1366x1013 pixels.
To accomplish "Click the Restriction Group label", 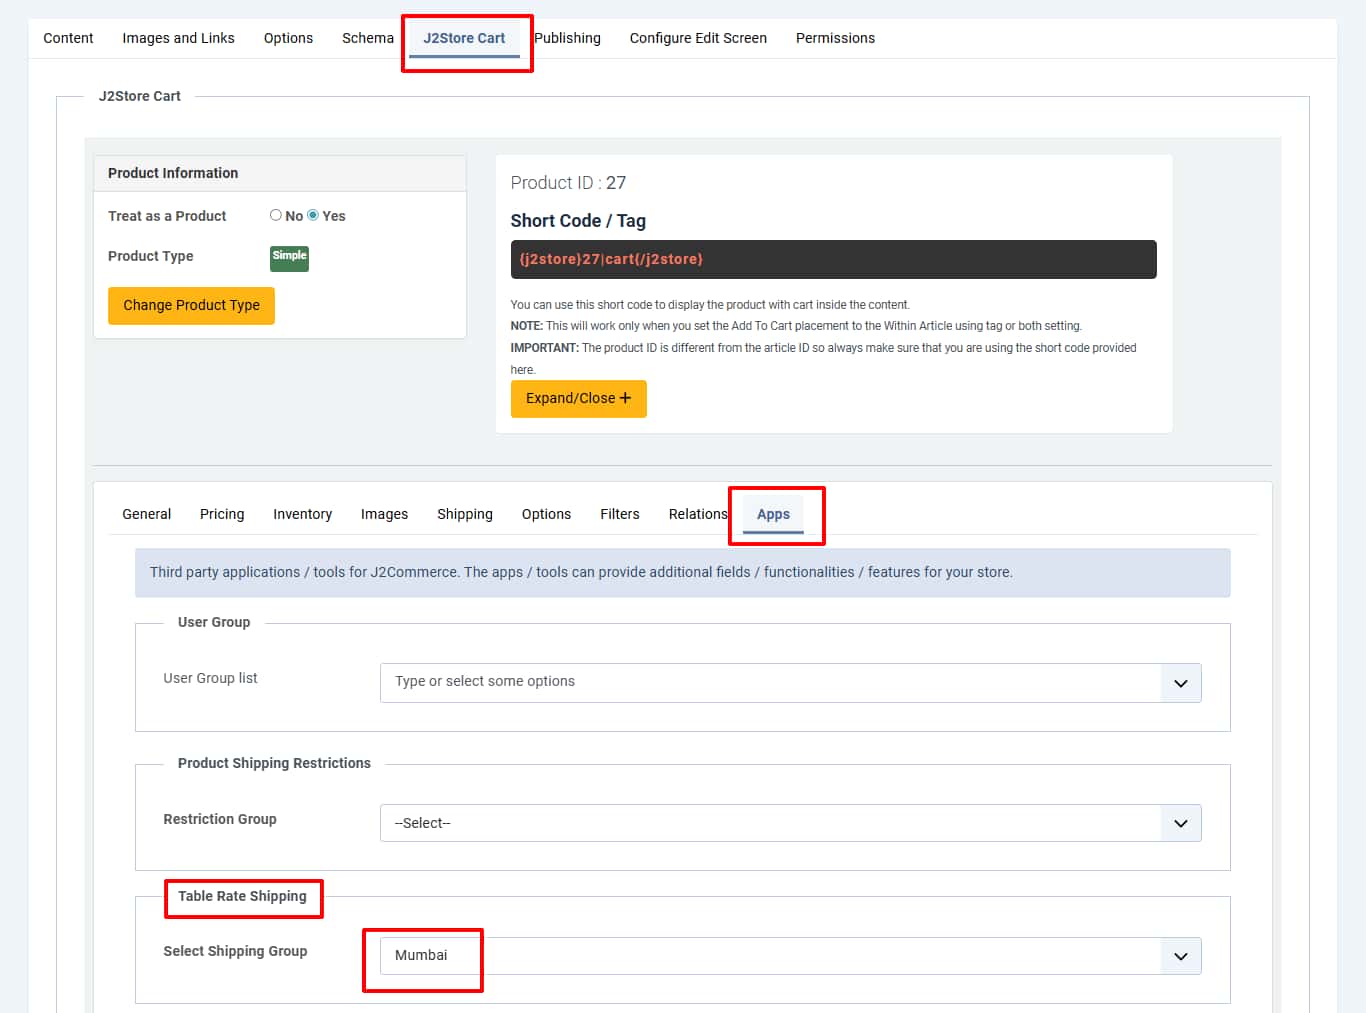I will tap(220, 819).
